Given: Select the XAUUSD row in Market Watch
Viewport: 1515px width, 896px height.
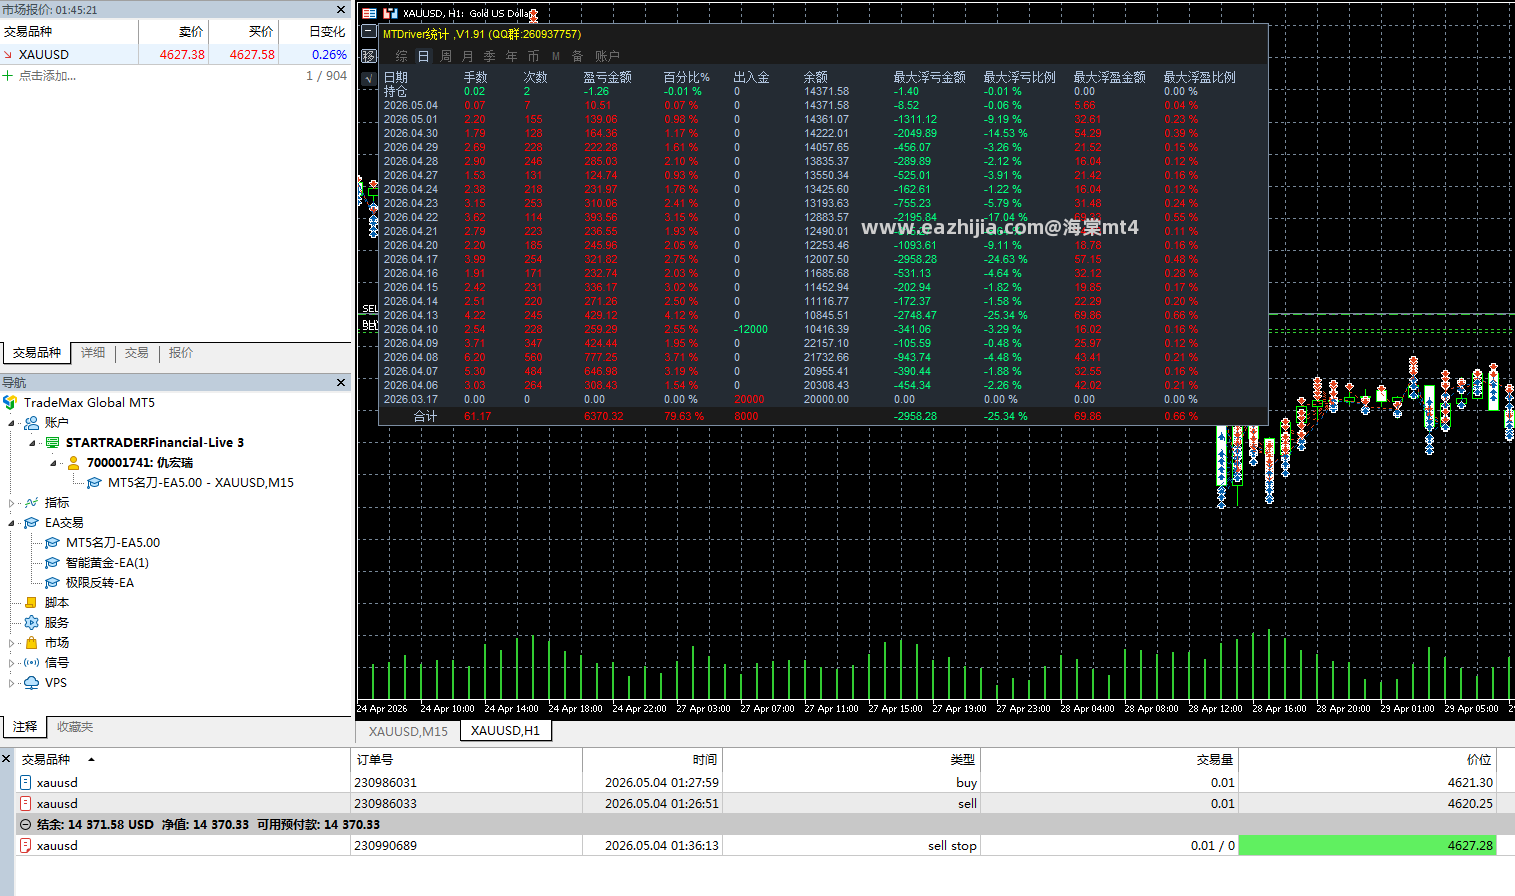Looking at the screenshot, I should pos(175,55).
